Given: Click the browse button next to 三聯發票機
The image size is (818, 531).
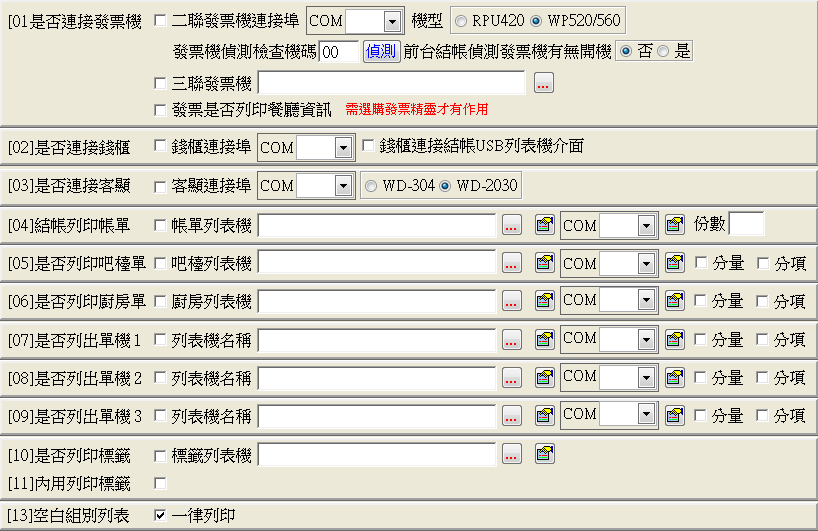Looking at the screenshot, I should tap(543, 83).
